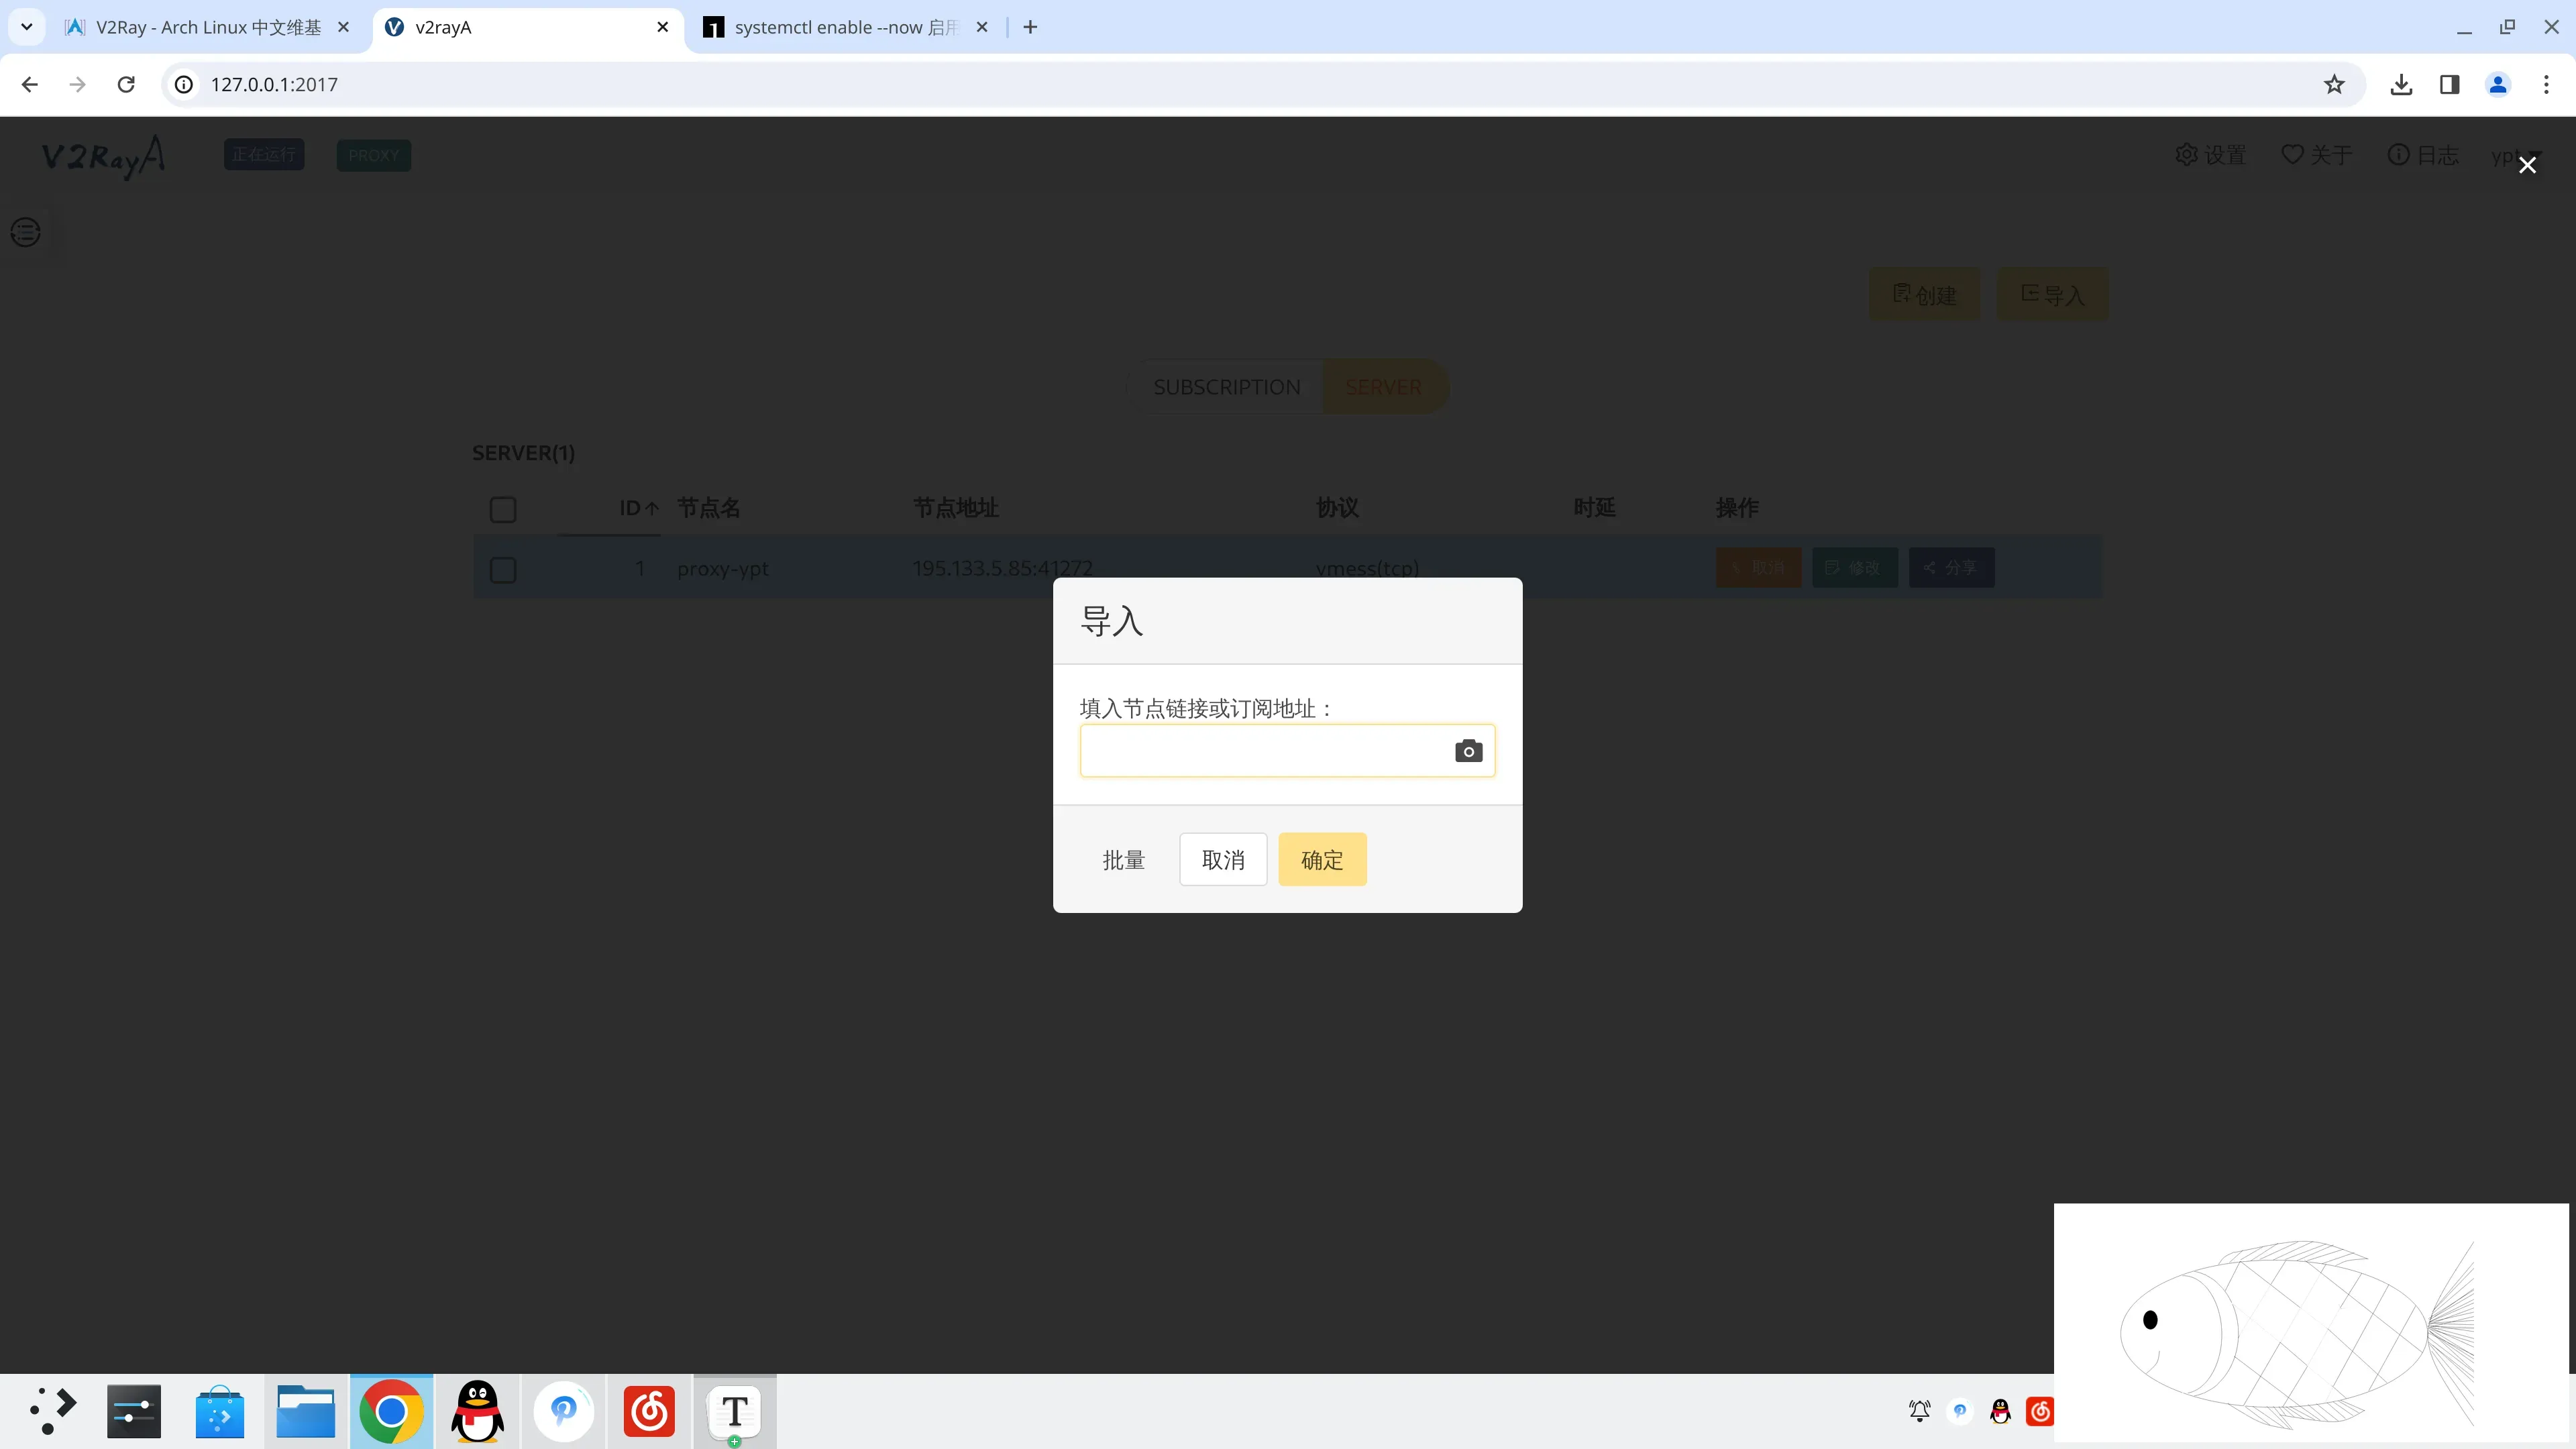Check the proxy-ypt row checkbox
Screen dimensions: 2576x1449
pyautogui.click(x=503, y=570)
